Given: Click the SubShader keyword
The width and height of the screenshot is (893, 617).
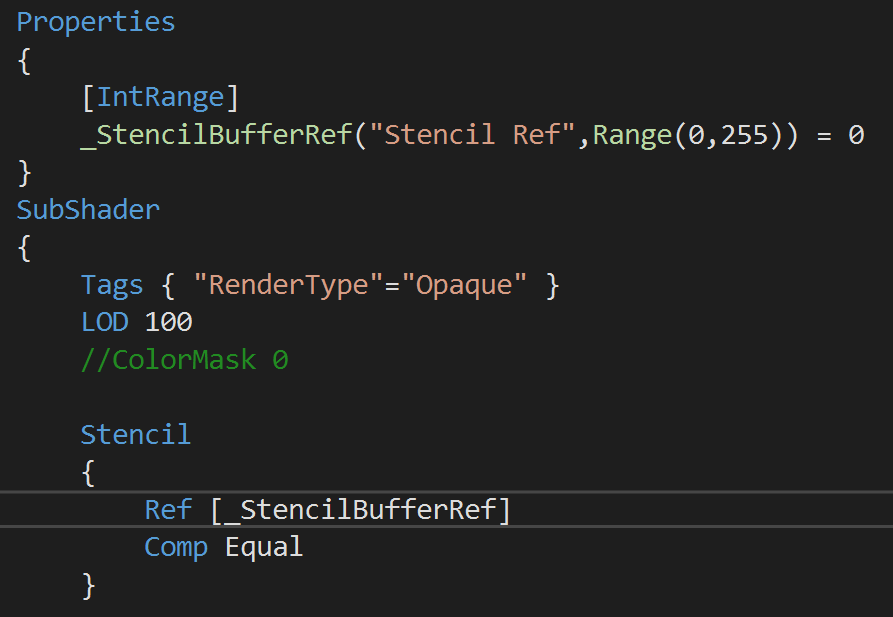Looking at the screenshot, I should pyautogui.click(x=88, y=210).
